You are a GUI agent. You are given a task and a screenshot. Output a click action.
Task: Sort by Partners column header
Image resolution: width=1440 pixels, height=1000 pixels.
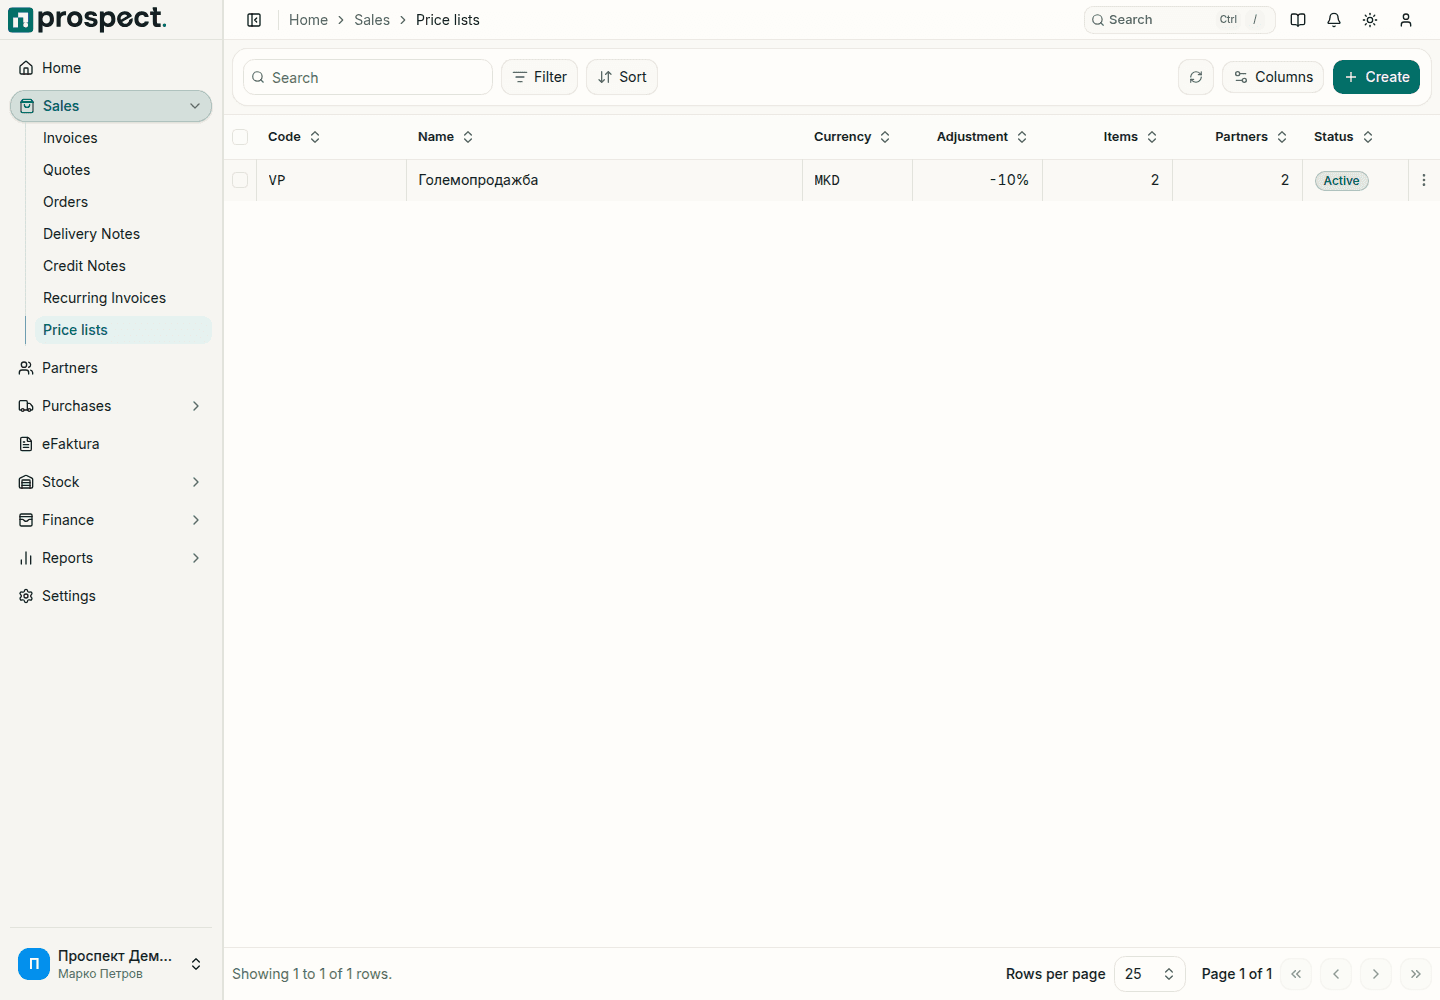1251,137
